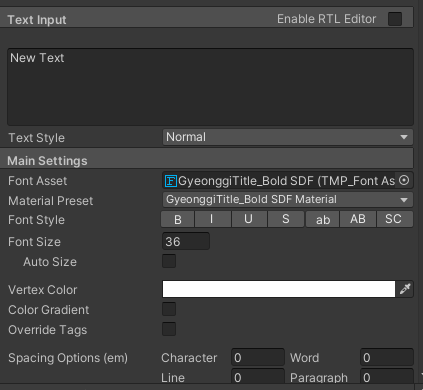Open the Font Asset object picker circle icon
This screenshot has height=390, width=423.
[x=404, y=180]
